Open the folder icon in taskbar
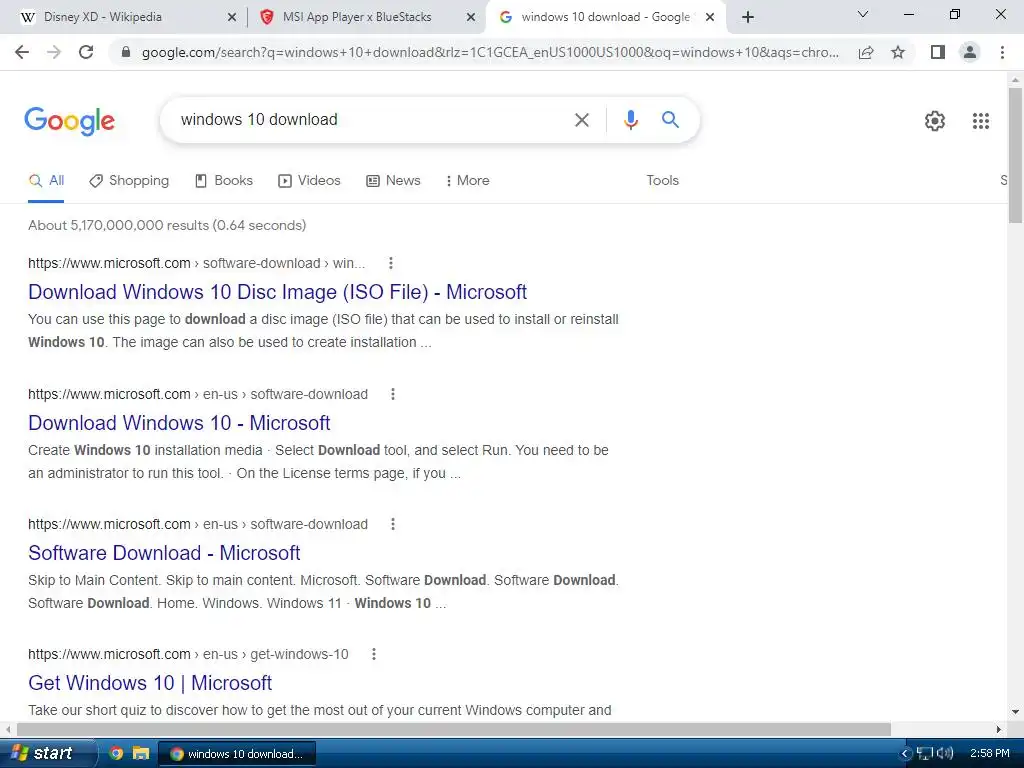The height and width of the screenshot is (768, 1024). [x=140, y=753]
